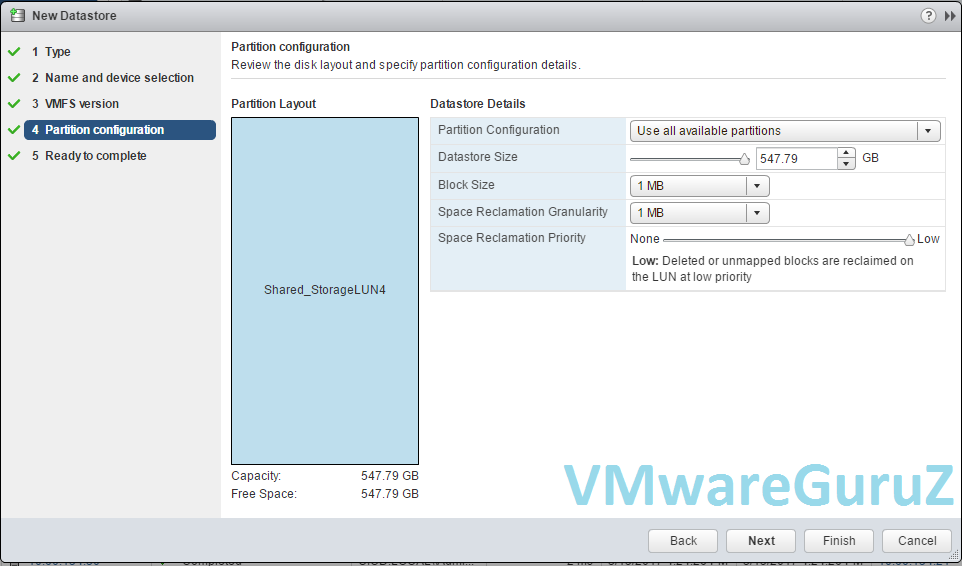Click the checkmark next to VMFS version
This screenshot has width=962, height=566.
pos(14,104)
